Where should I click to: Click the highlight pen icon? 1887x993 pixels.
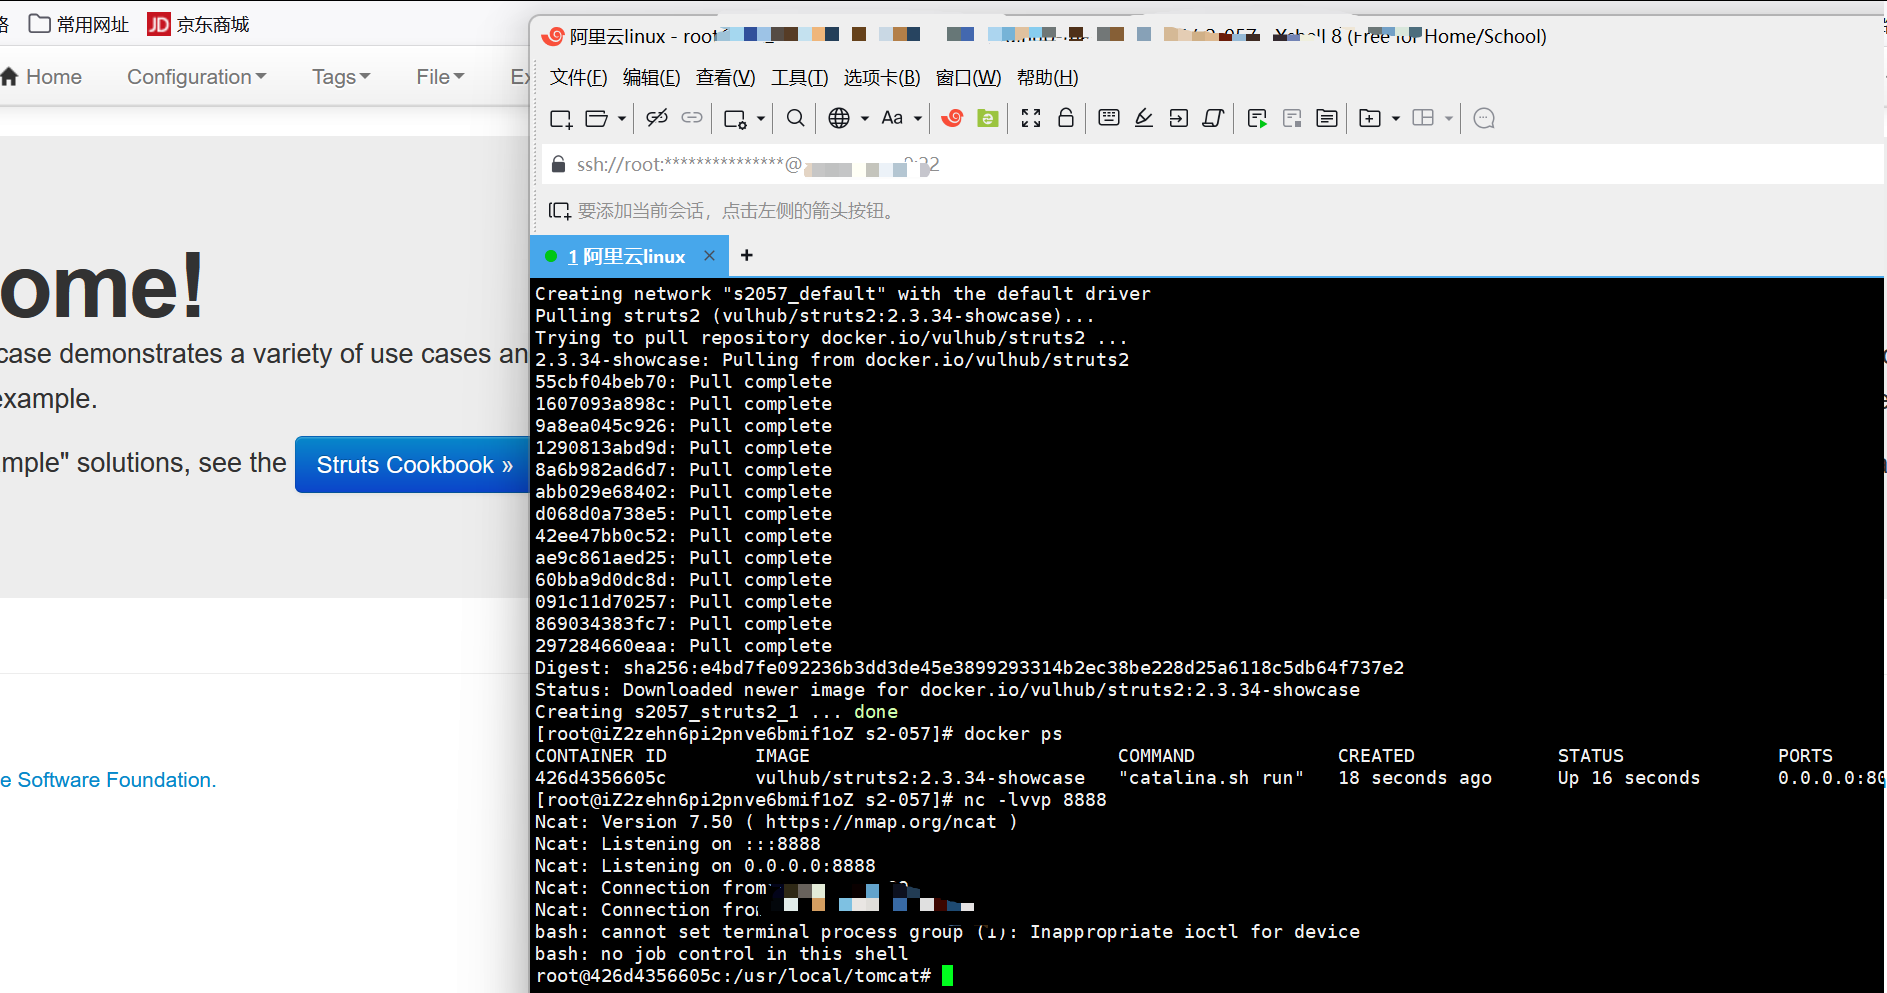[x=1144, y=118]
